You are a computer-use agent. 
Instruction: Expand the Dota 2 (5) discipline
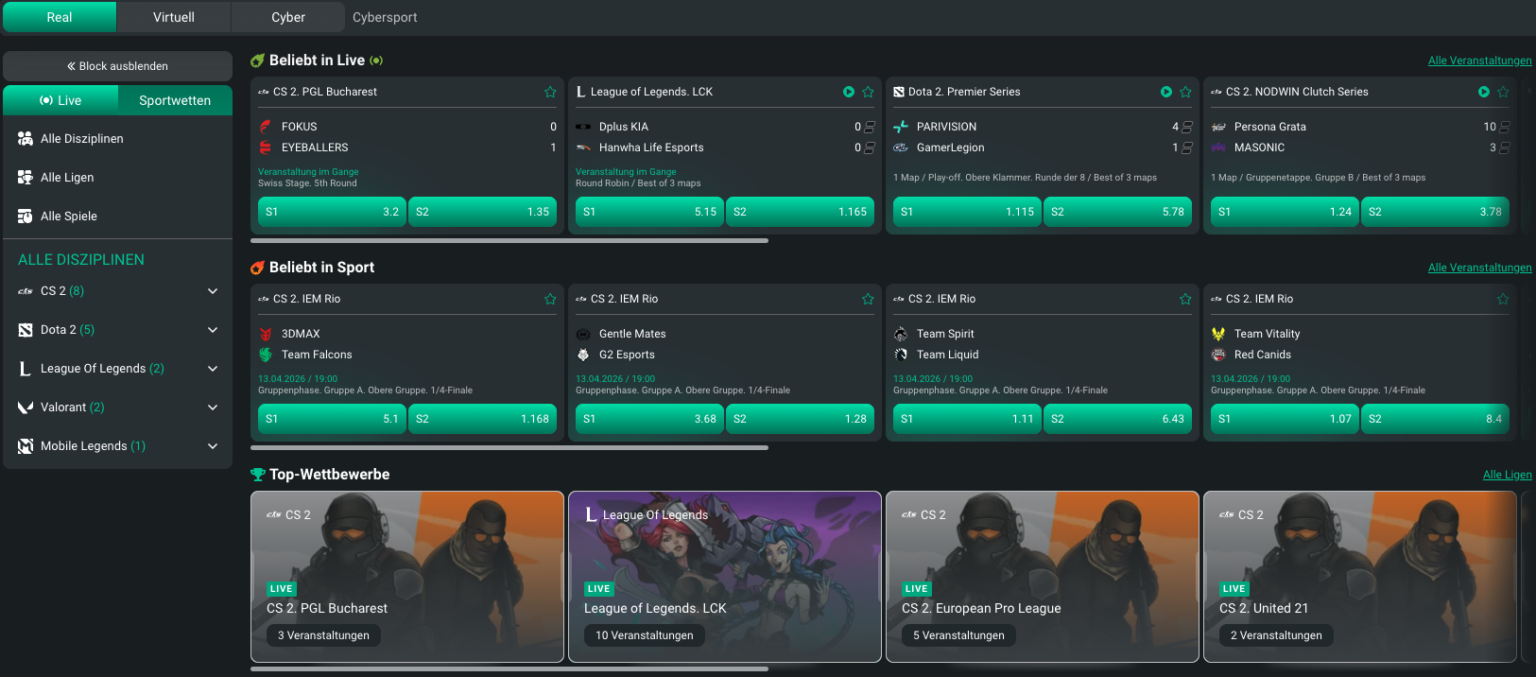coord(212,330)
